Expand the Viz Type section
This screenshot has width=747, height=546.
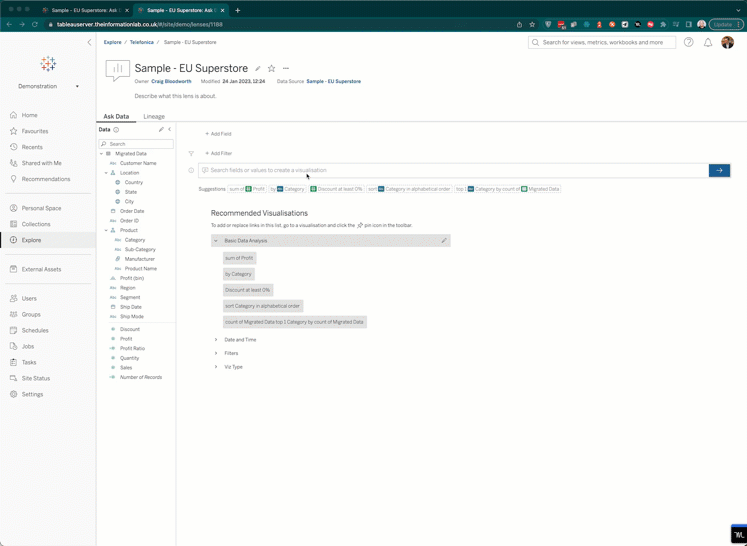tap(216, 367)
